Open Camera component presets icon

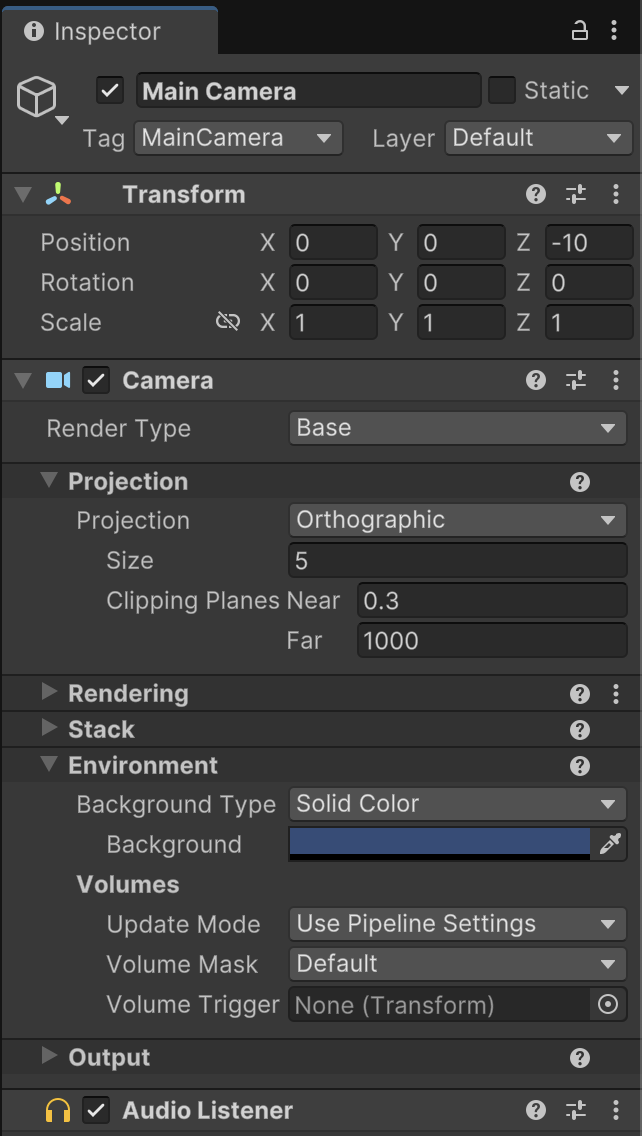click(575, 380)
